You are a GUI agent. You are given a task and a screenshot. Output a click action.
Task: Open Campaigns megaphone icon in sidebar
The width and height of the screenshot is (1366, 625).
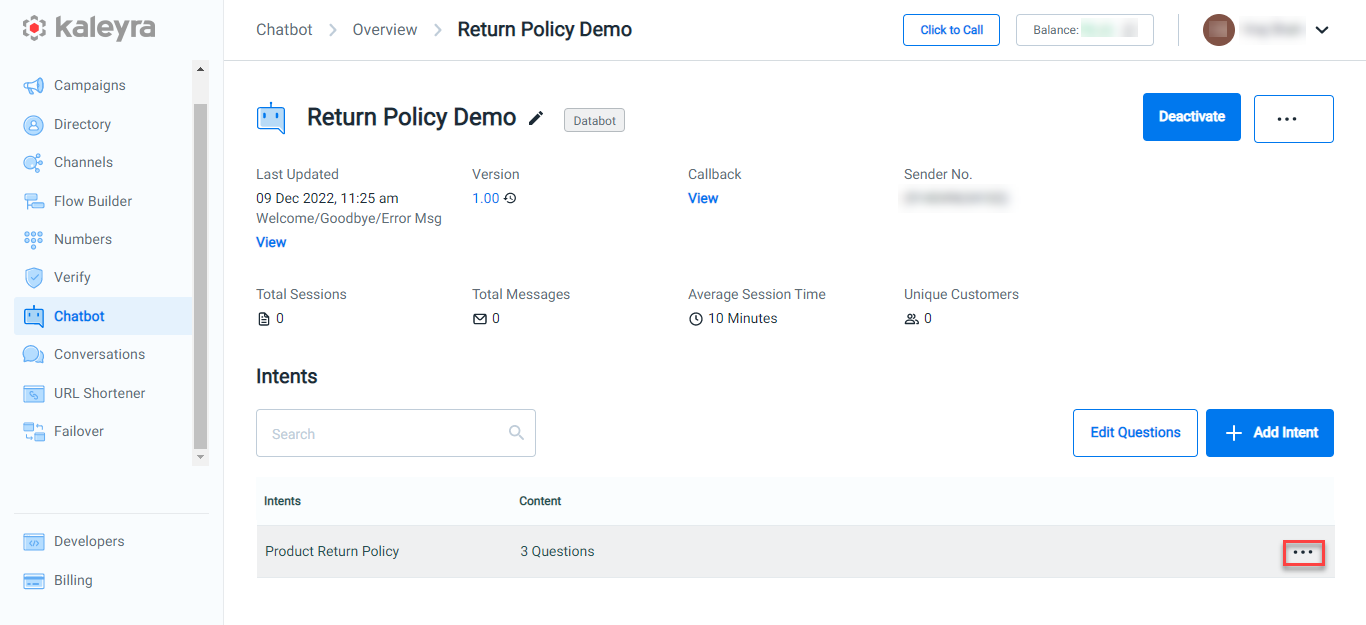pyautogui.click(x=34, y=86)
